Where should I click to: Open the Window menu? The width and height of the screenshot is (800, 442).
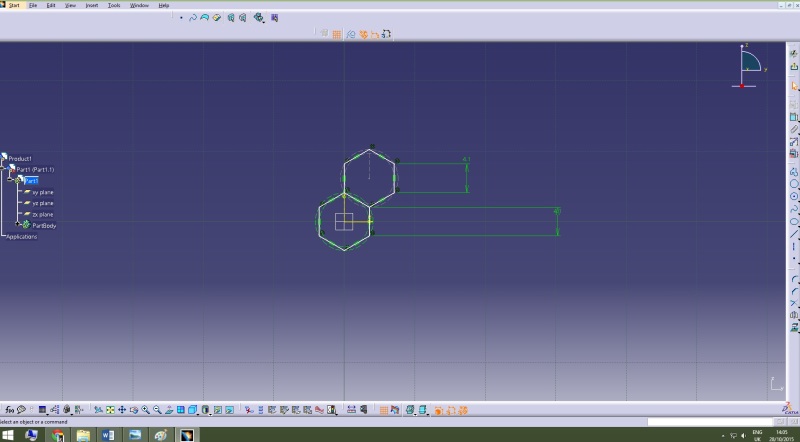[x=139, y=5]
